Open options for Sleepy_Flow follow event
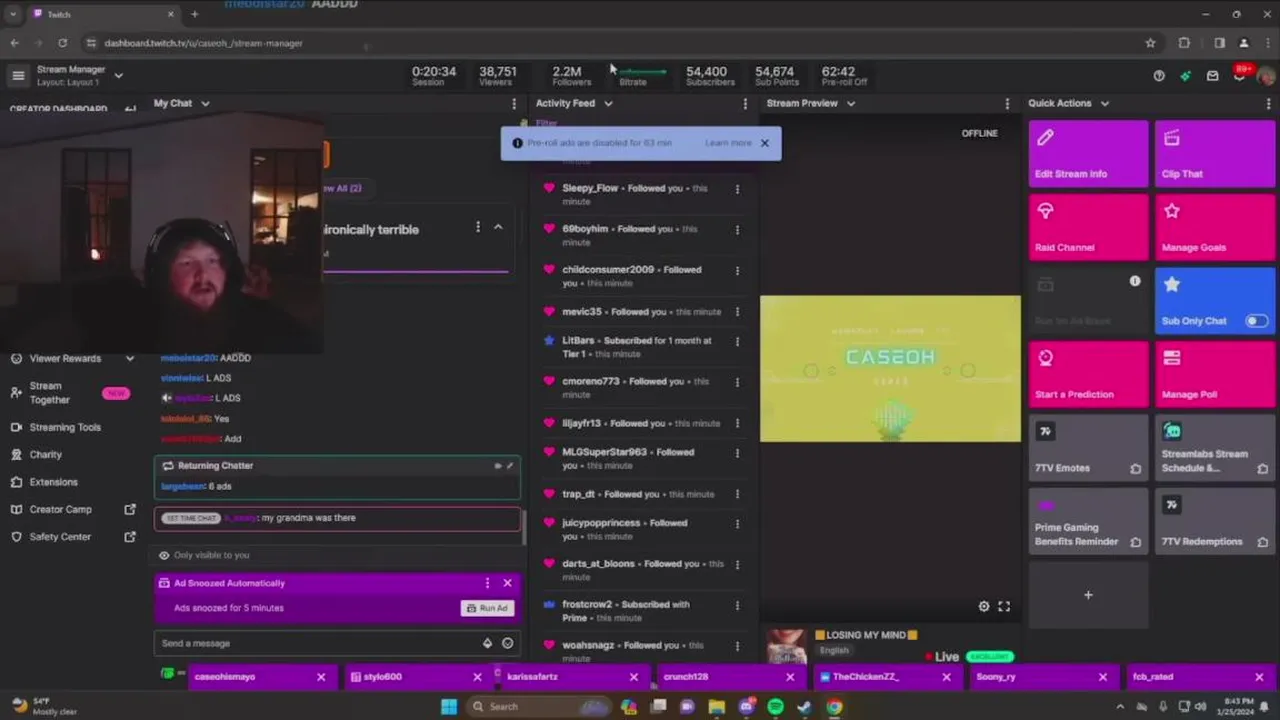This screenshot has width=1280, height=720. pos(737,189)
